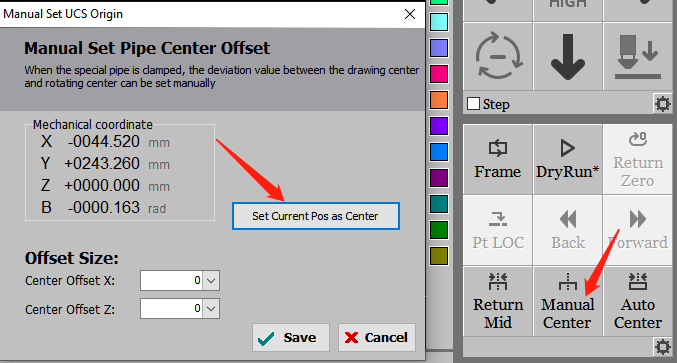Click the large down arrow jog button

coord(567,57)
